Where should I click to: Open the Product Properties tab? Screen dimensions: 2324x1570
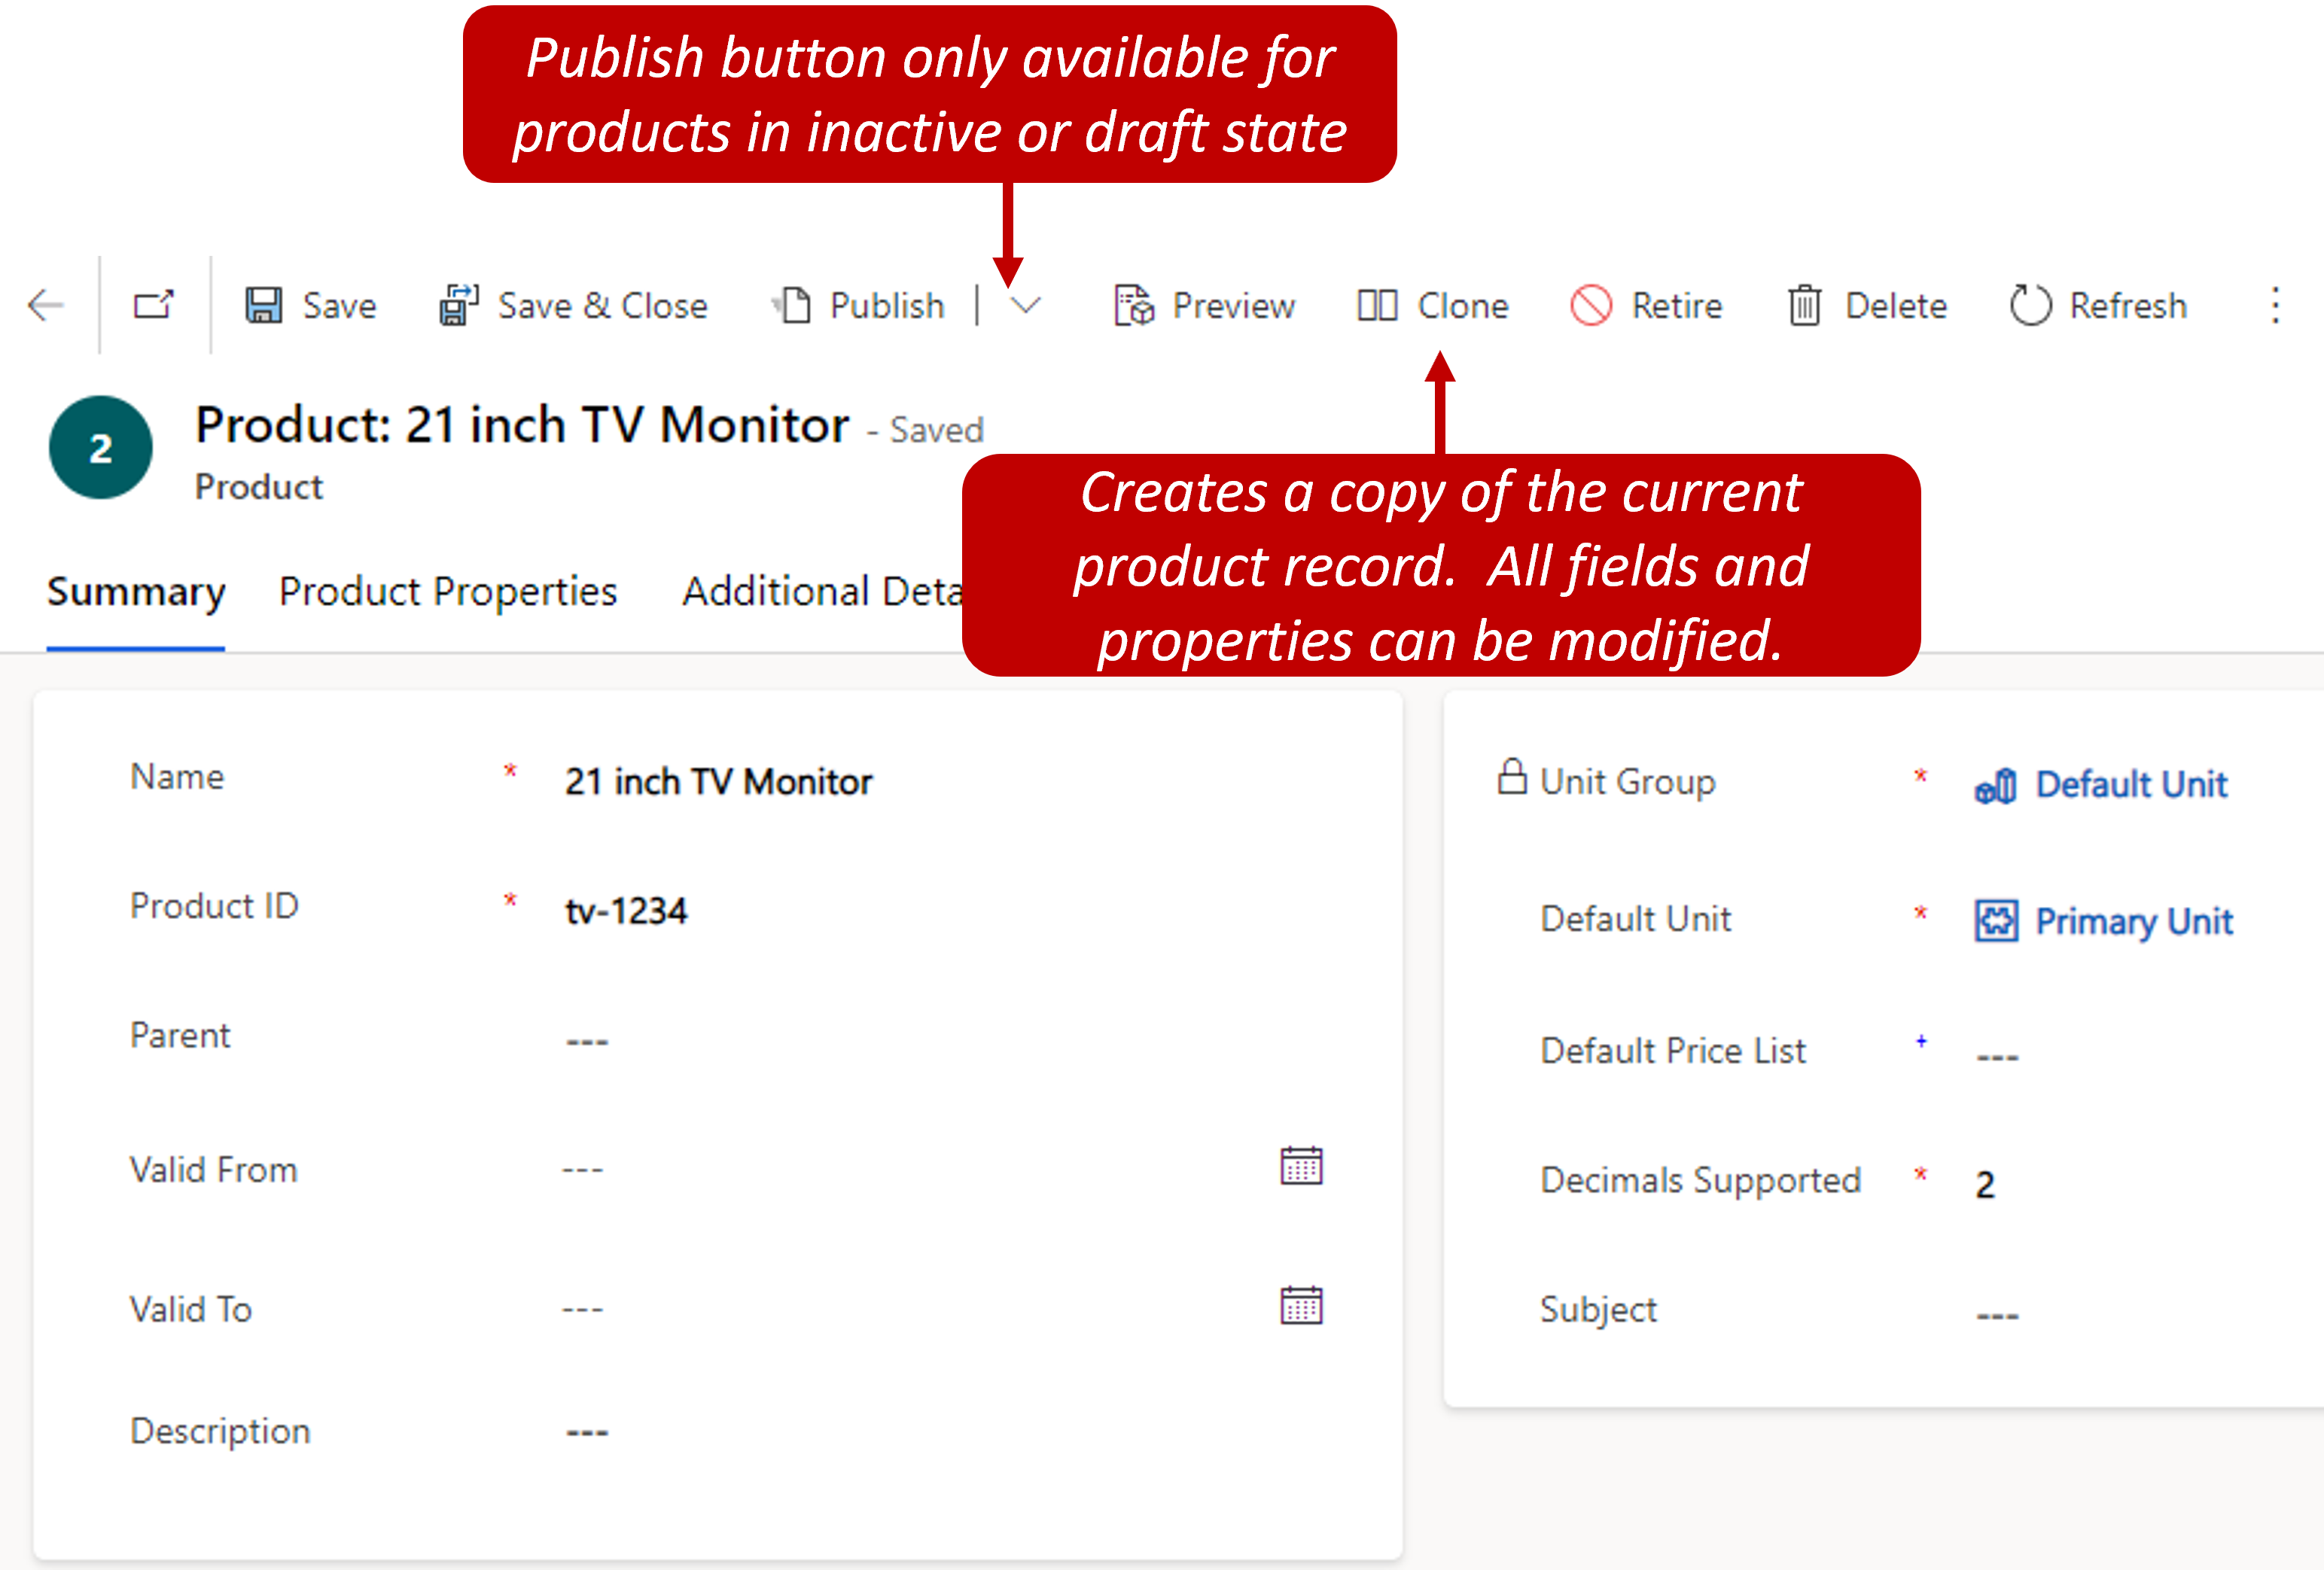click(448, 592)
